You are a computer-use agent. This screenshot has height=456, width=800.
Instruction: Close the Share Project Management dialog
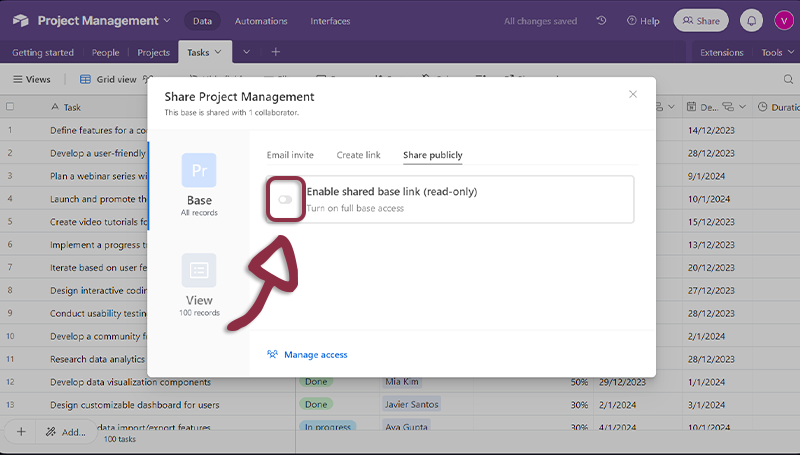pos(632,94)
